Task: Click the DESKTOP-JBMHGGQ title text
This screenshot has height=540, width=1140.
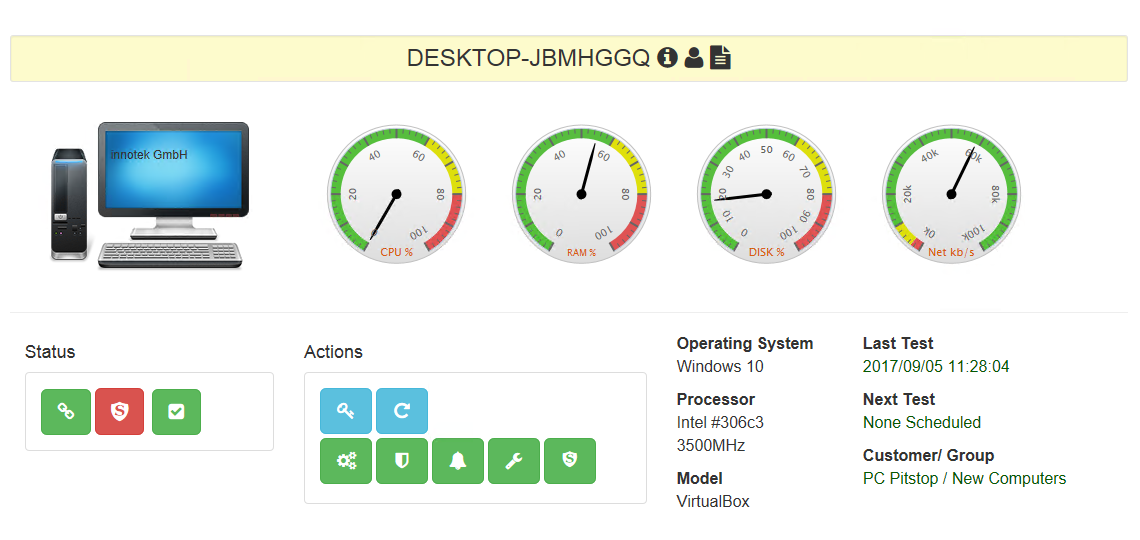Action: click(528, 58)
